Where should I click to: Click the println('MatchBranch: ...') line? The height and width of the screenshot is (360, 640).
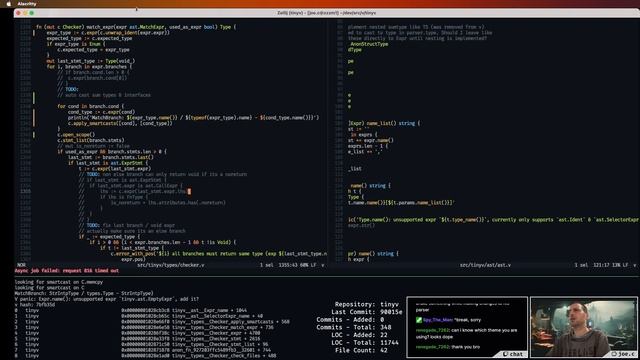(193, 118)
